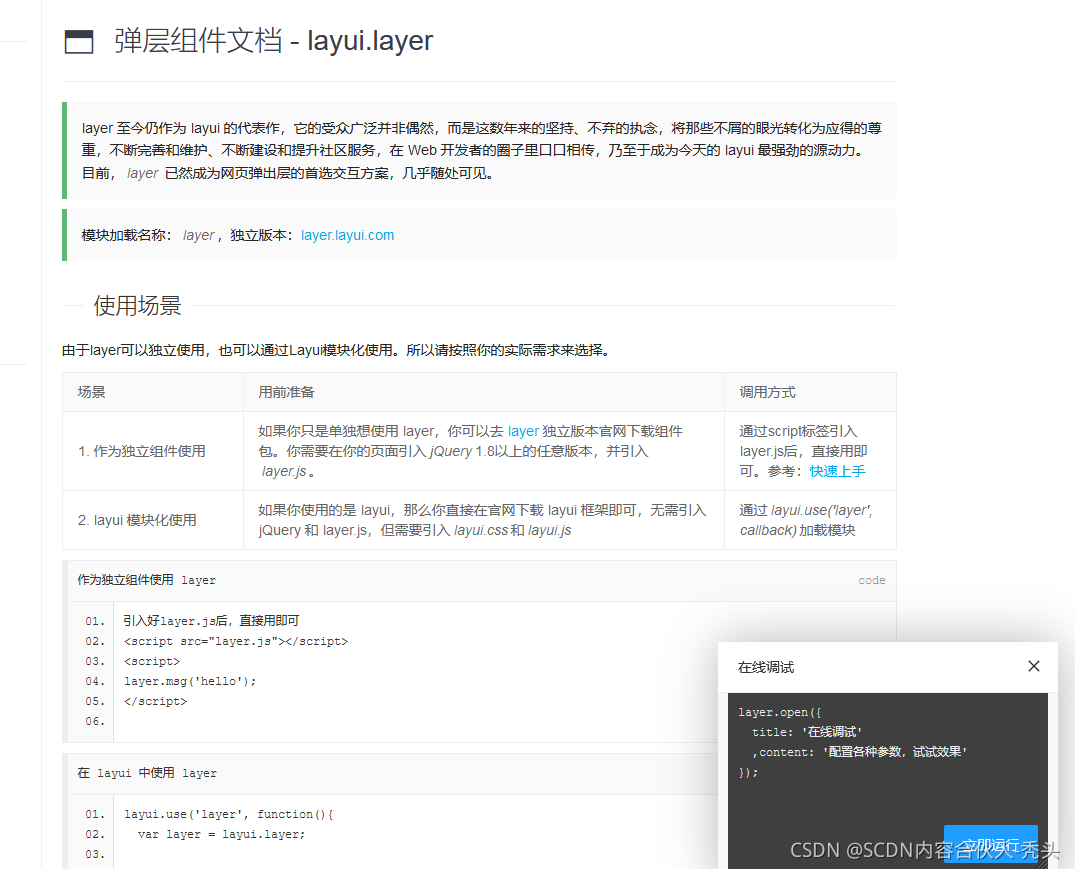Click the page title 弹层组件文档 - layui.layer
The image size is (1075, 869).
click(274, 40)
